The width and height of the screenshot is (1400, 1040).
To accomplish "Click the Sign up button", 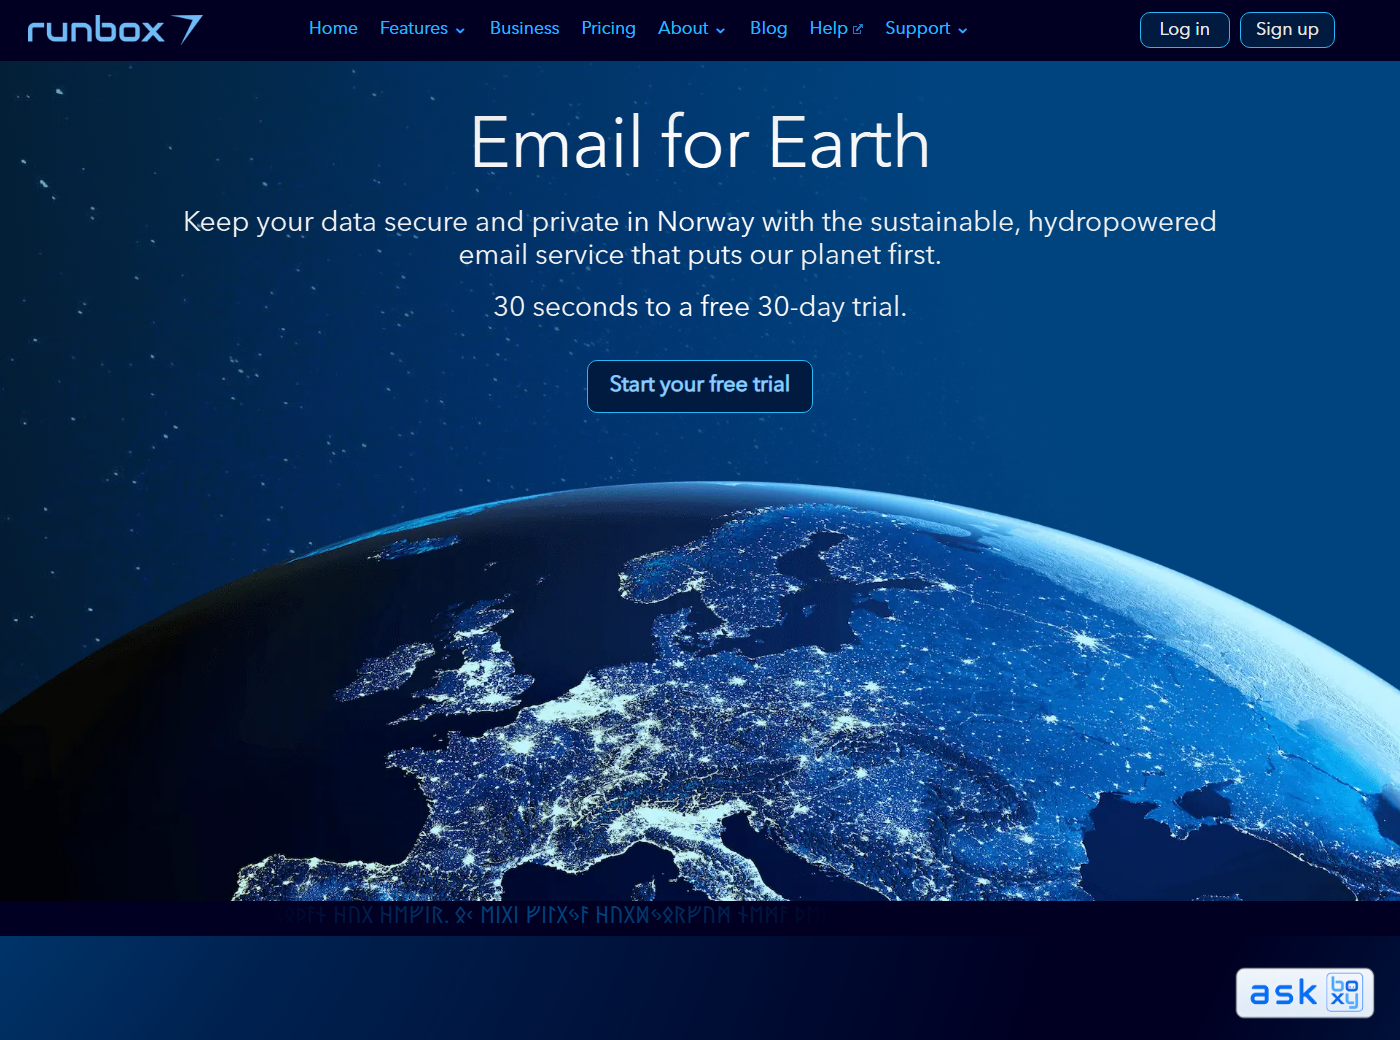I will 1287,30.
